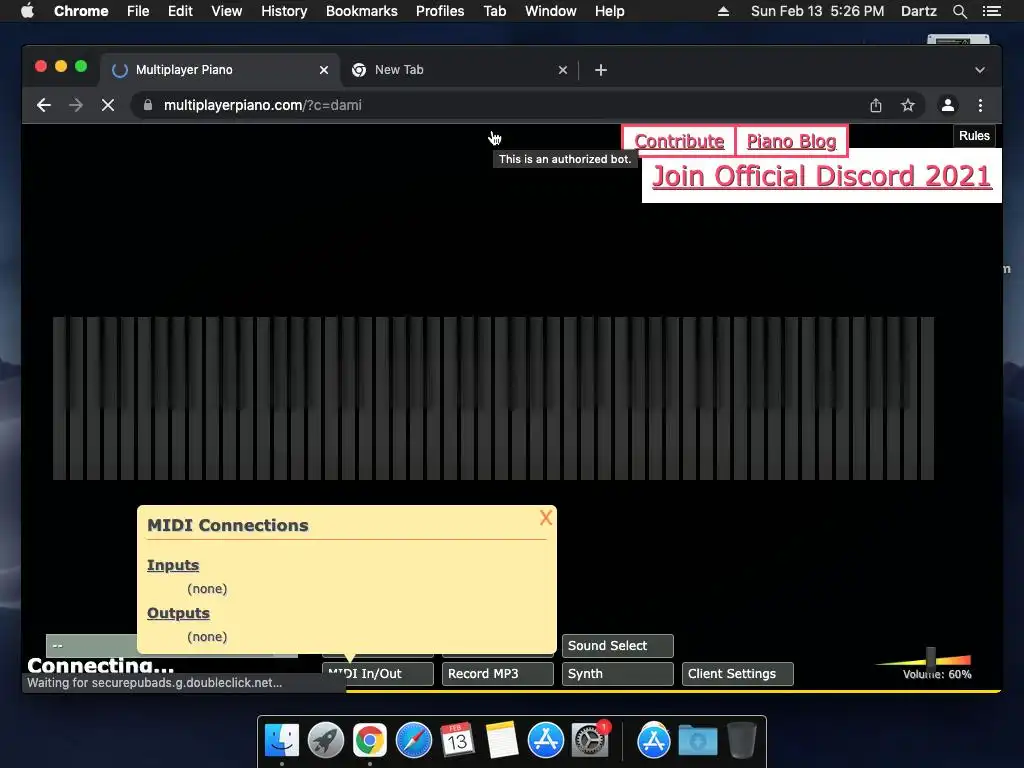Open Client Settings

737,674
